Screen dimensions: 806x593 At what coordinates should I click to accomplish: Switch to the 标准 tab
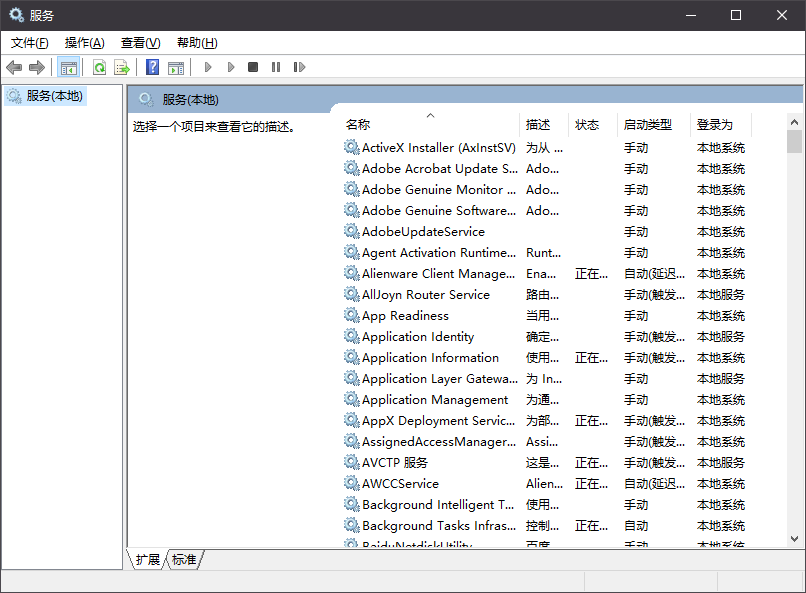click(x=184, y=559)
